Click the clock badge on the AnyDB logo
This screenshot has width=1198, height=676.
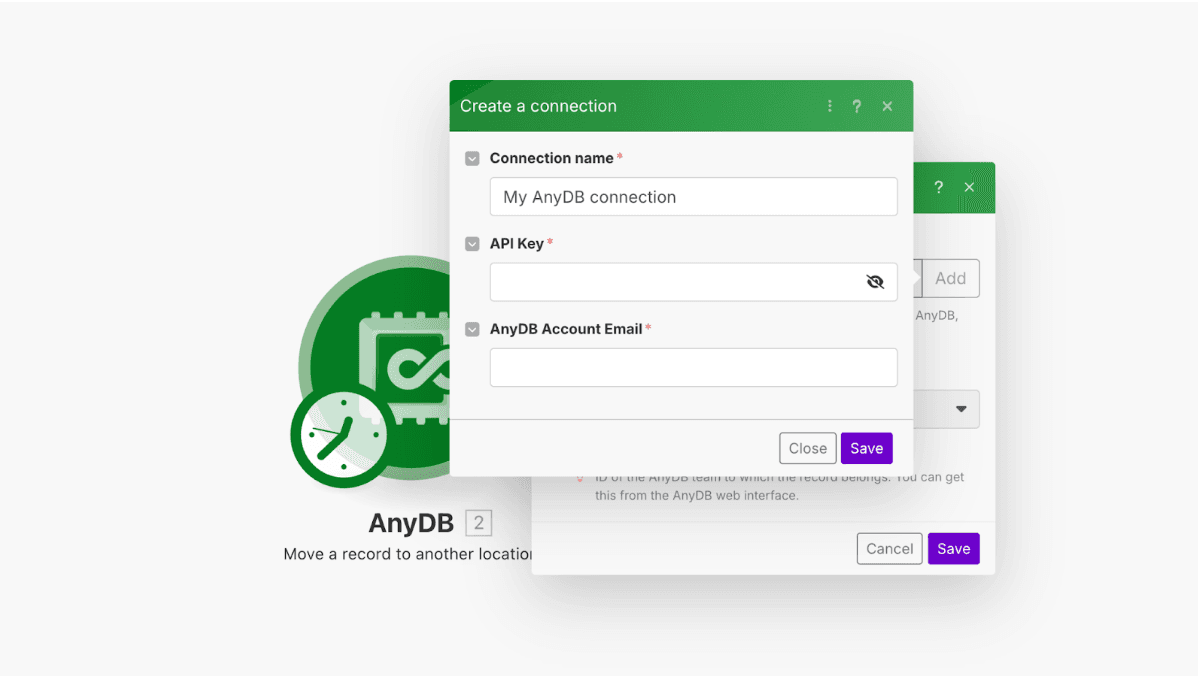click(338, 435)
